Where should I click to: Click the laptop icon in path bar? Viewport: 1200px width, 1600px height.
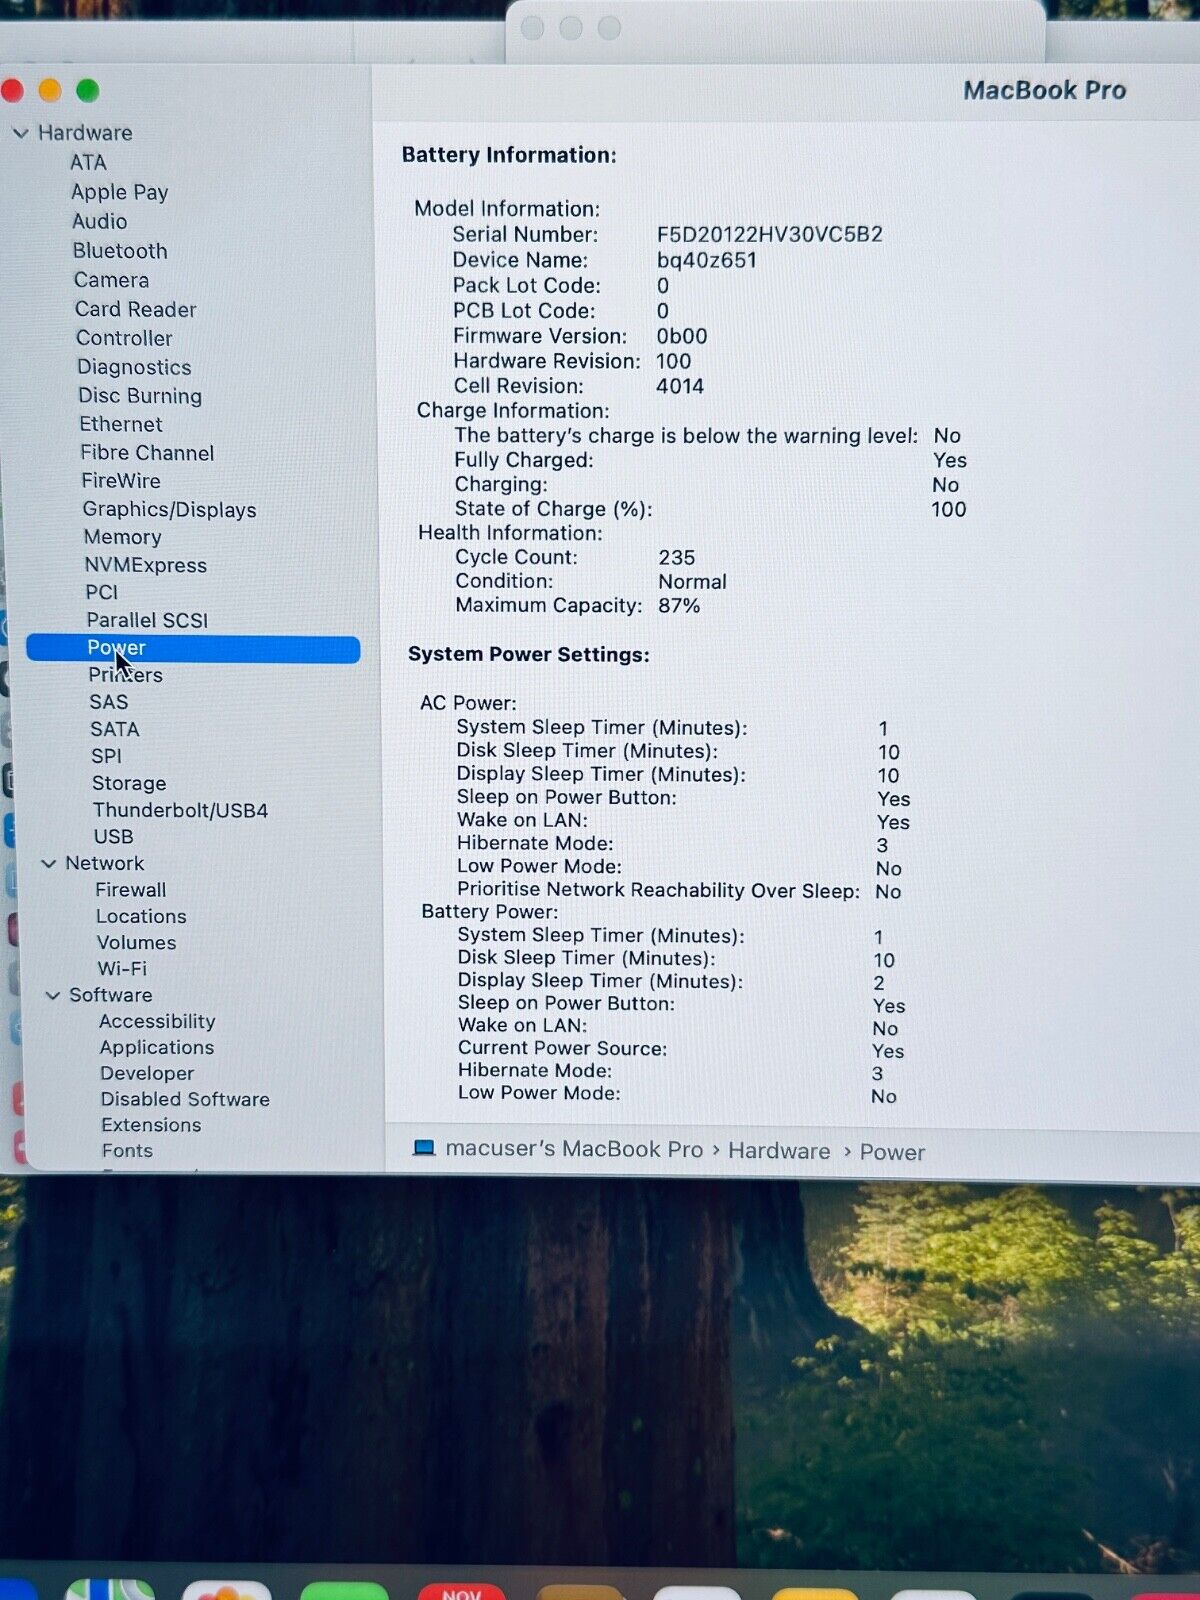[x=424, y=1149]
